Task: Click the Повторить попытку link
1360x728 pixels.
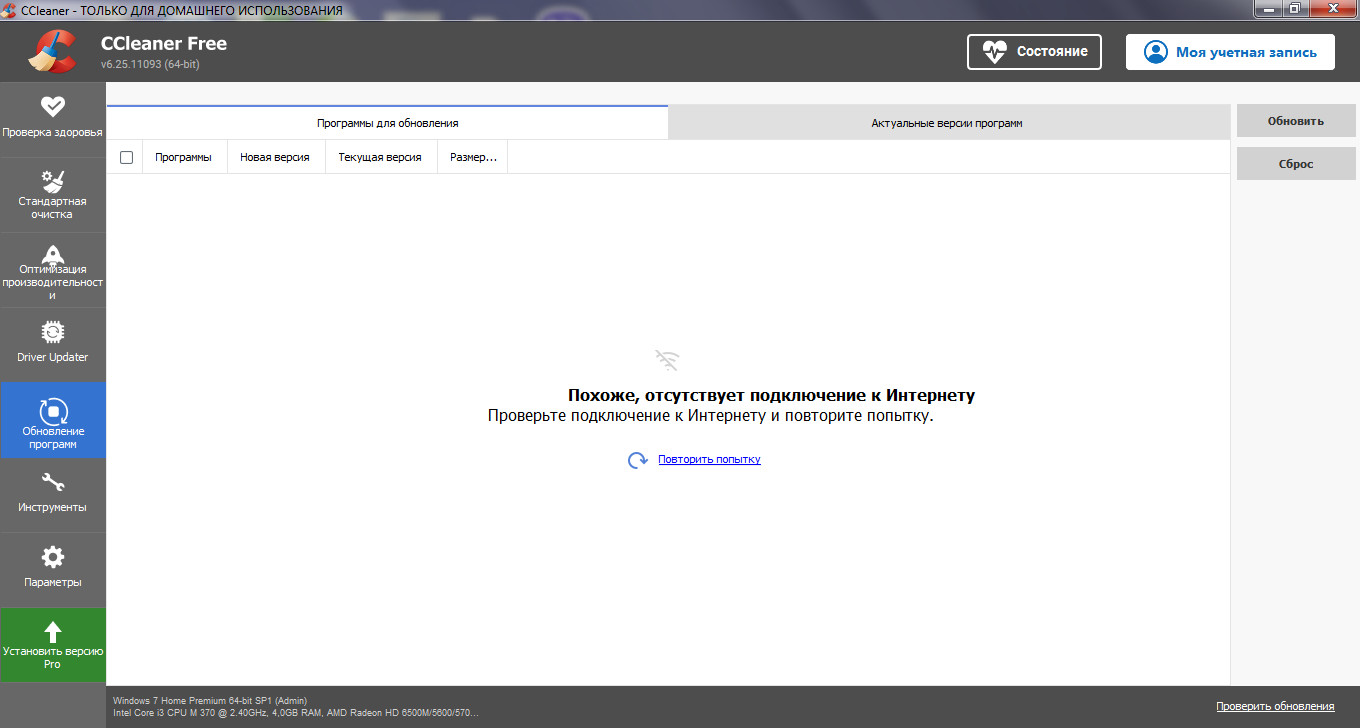Action: [x=709, y=460]
